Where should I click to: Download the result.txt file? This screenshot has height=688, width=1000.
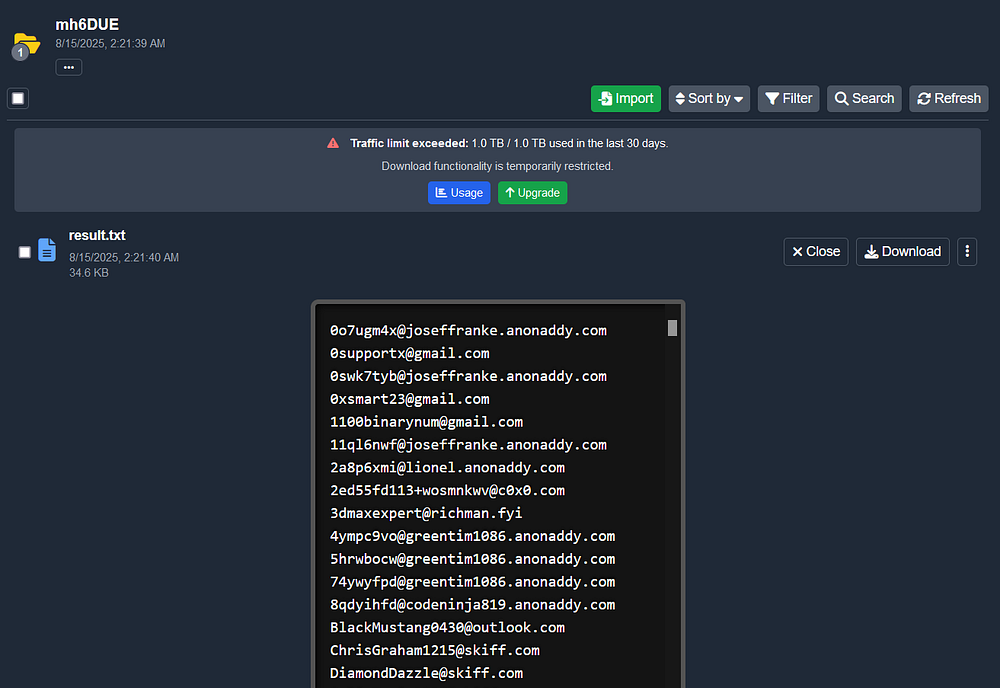pyautogui.click(x=902, y=252)
